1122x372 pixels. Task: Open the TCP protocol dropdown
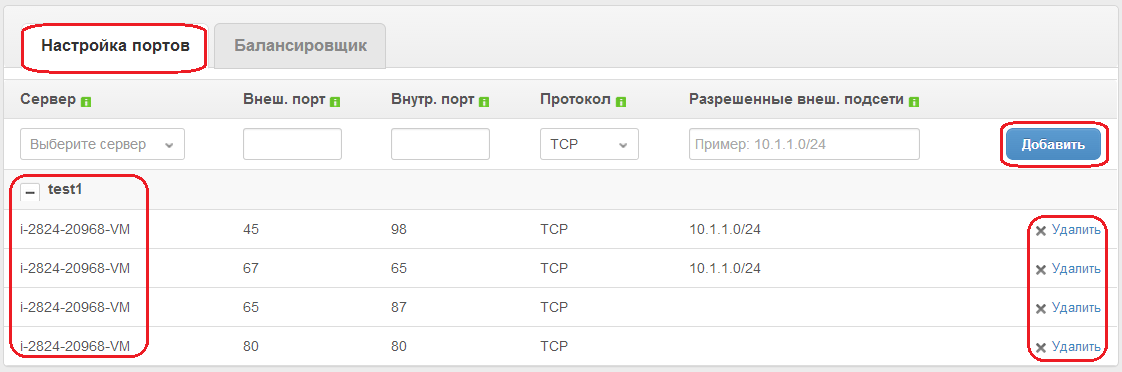589,144
